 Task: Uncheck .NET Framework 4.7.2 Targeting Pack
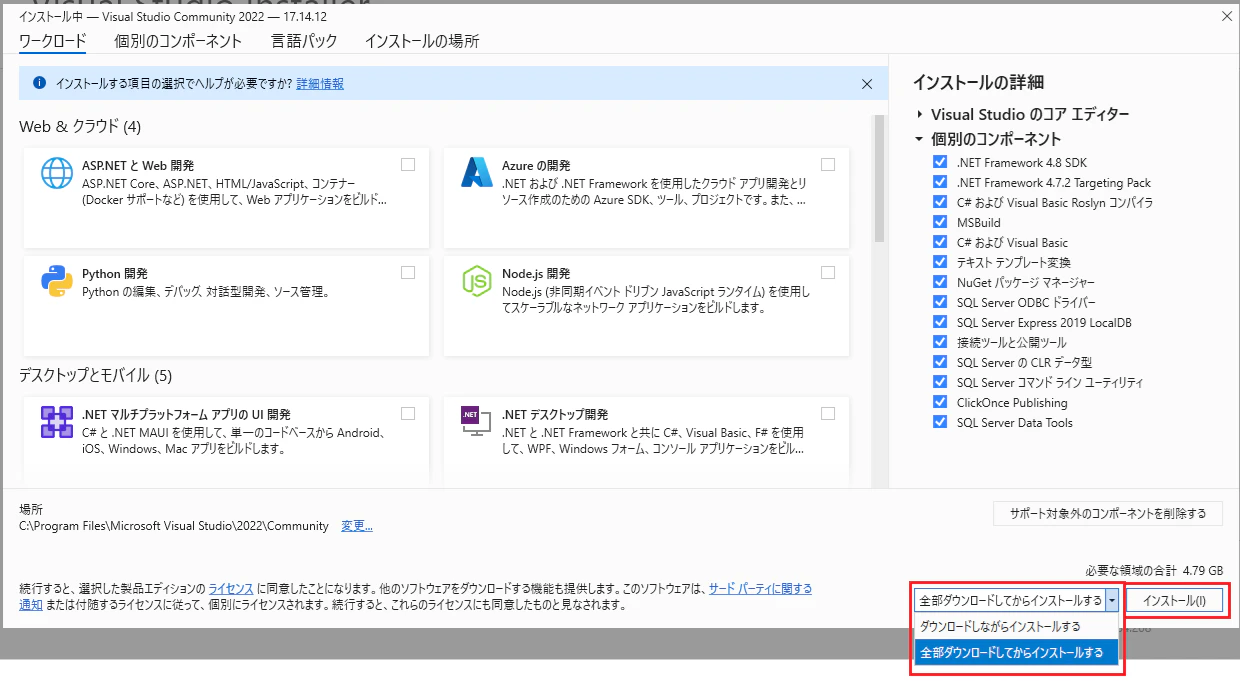click(939, 182)
